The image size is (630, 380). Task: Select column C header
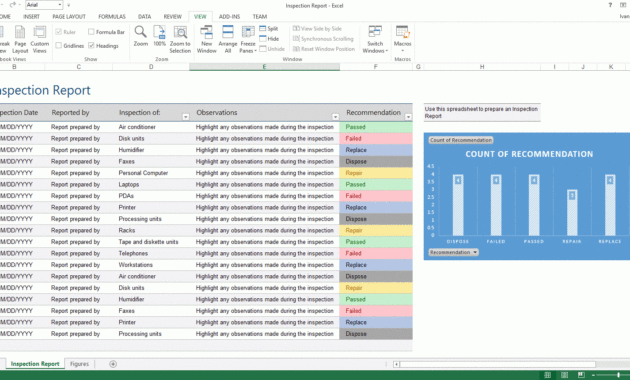coord(79,67)
